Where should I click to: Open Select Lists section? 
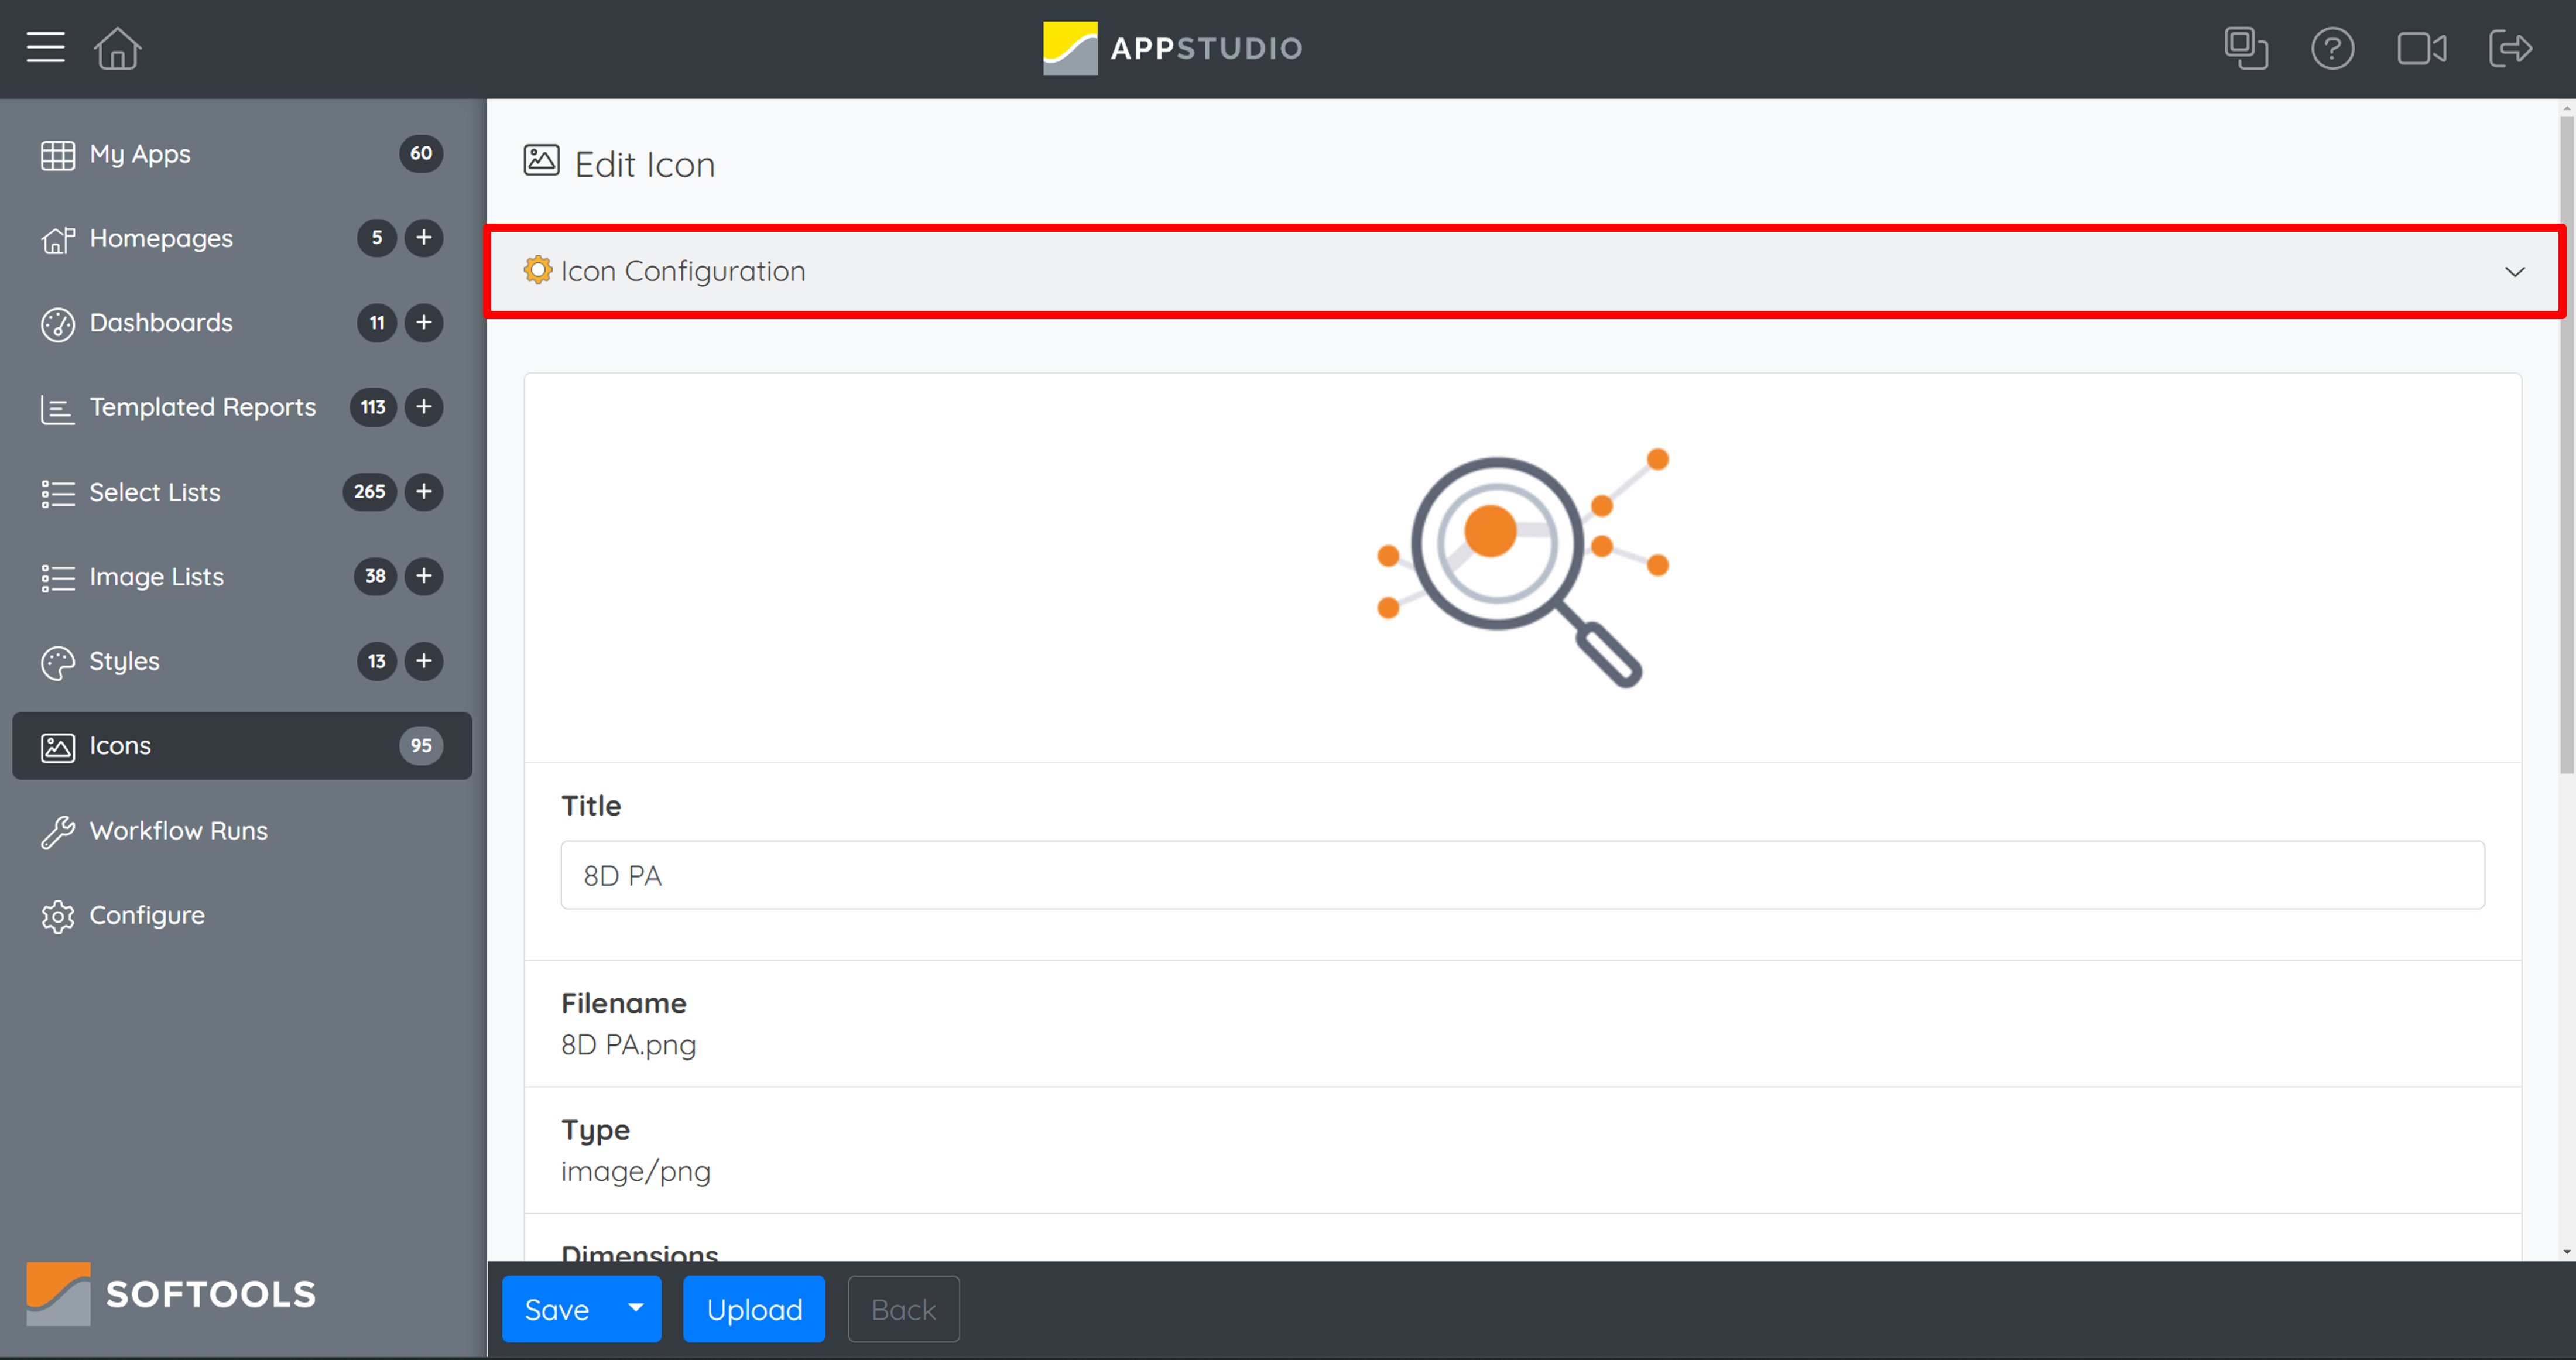pos(154,492)
